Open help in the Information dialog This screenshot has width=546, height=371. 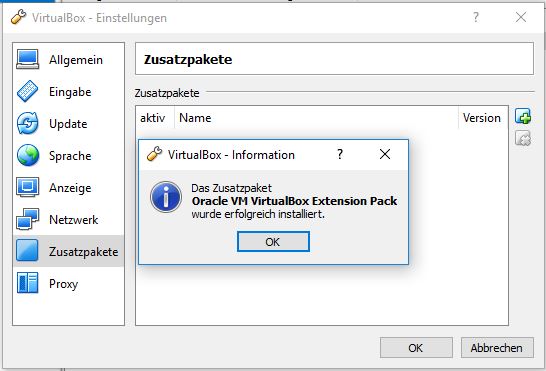click(x=340, y=154)
